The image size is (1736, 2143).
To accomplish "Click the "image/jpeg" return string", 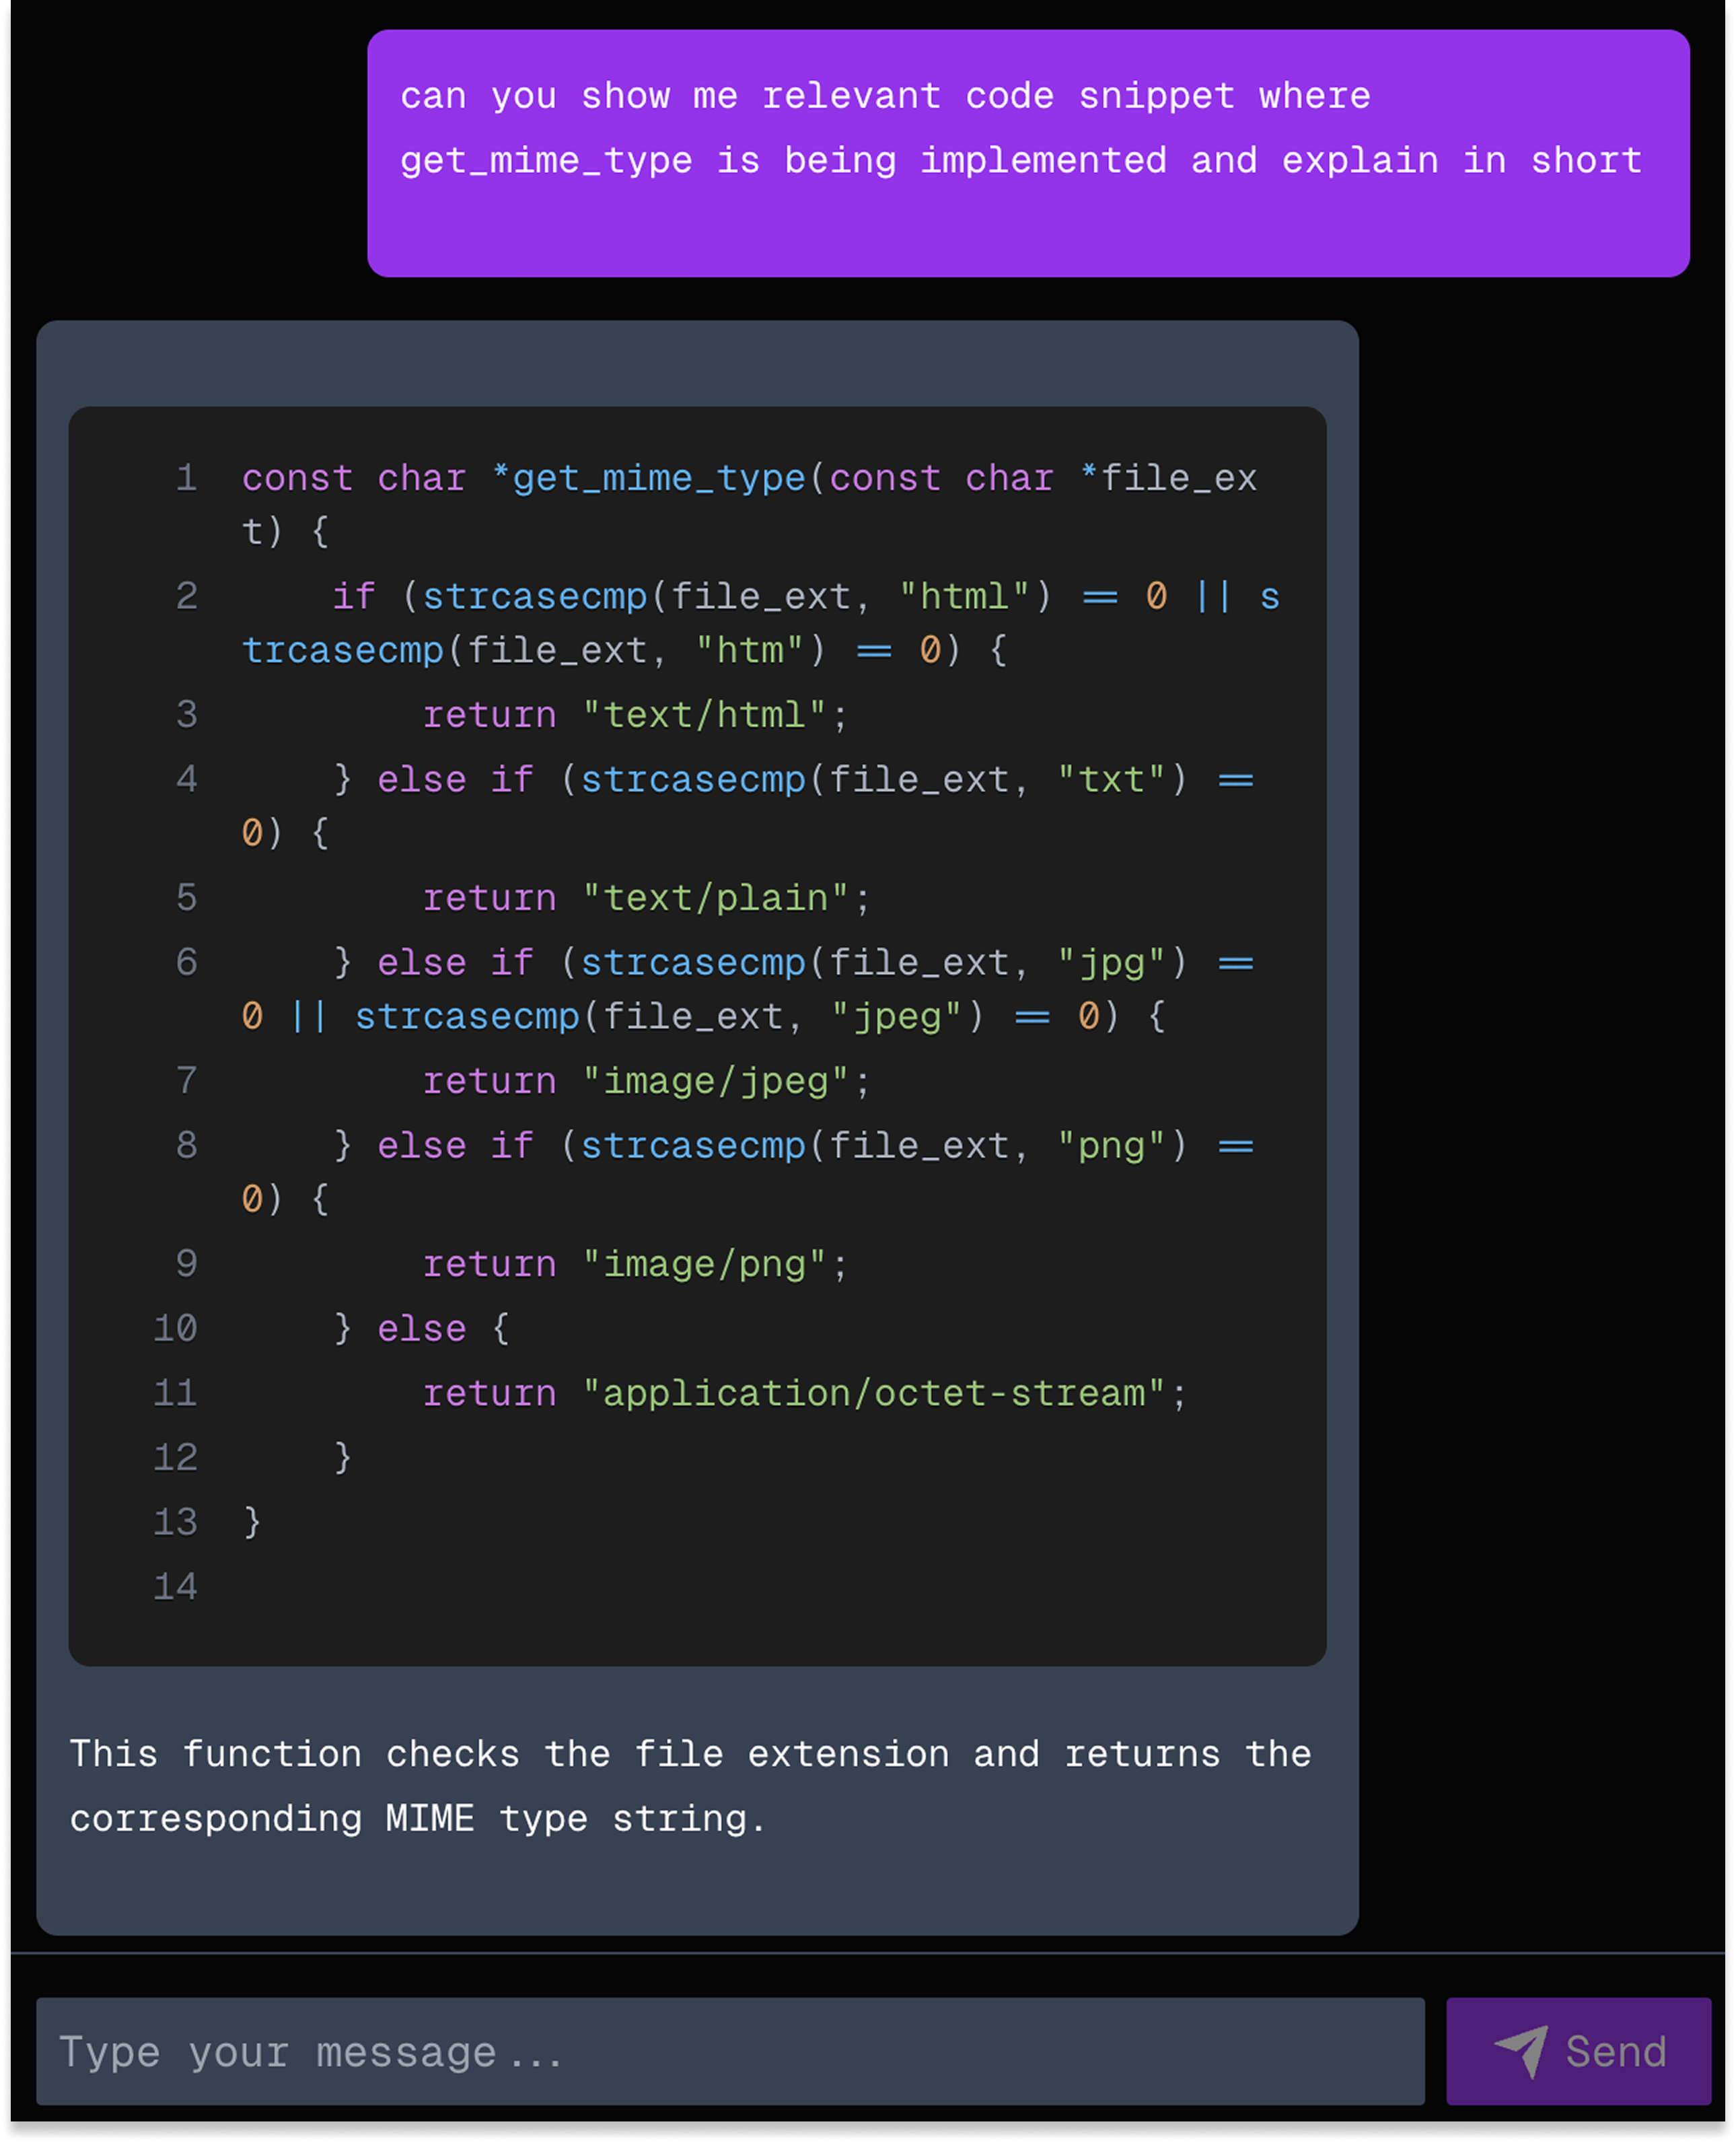I will tap(716, 1081).
